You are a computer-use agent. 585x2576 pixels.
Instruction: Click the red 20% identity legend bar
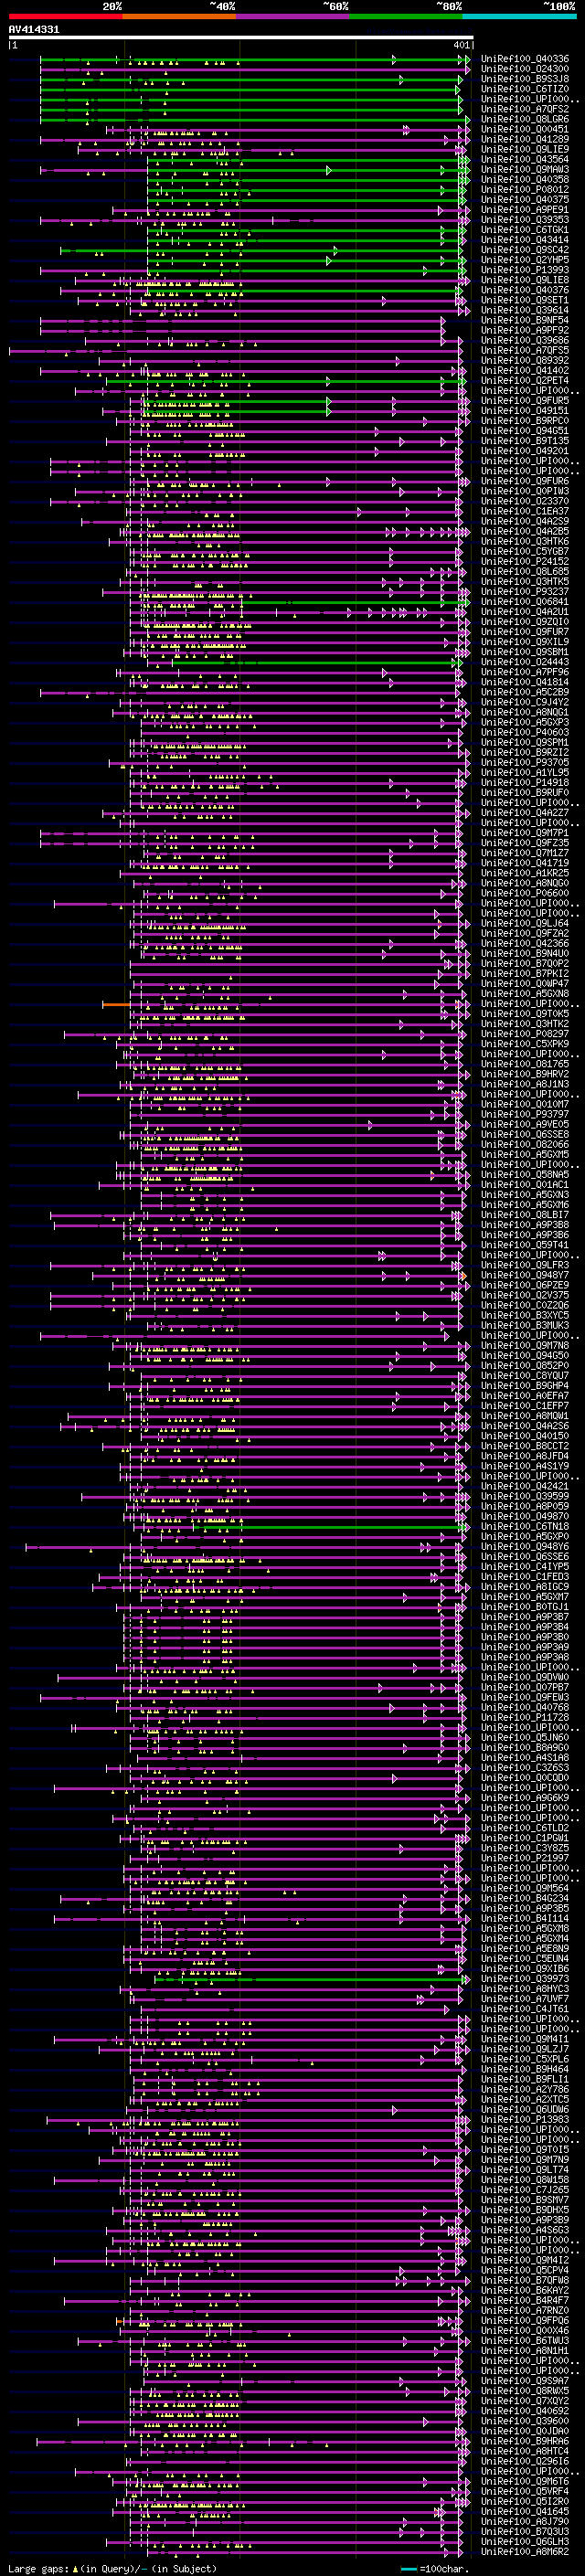(x=65, y=16)
